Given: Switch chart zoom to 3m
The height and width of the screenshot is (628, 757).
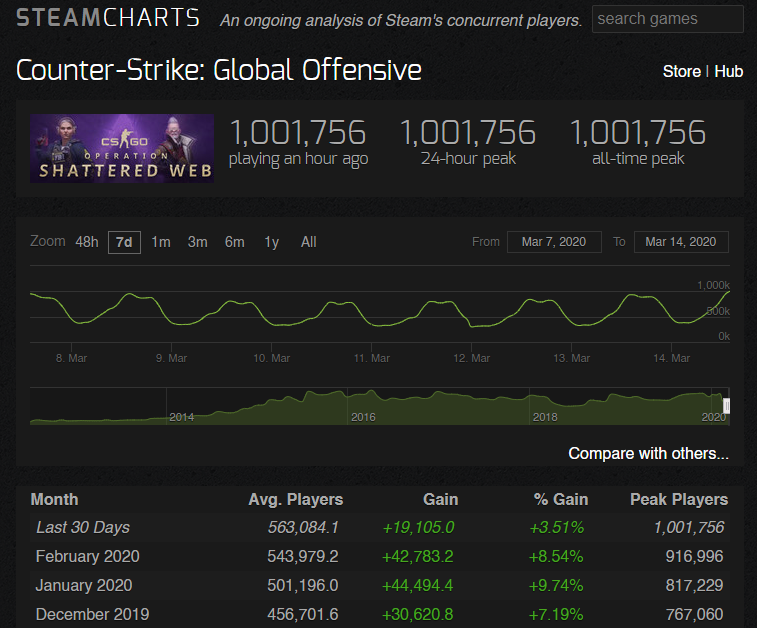Looking at the screenshot, I should pos(197,242).
